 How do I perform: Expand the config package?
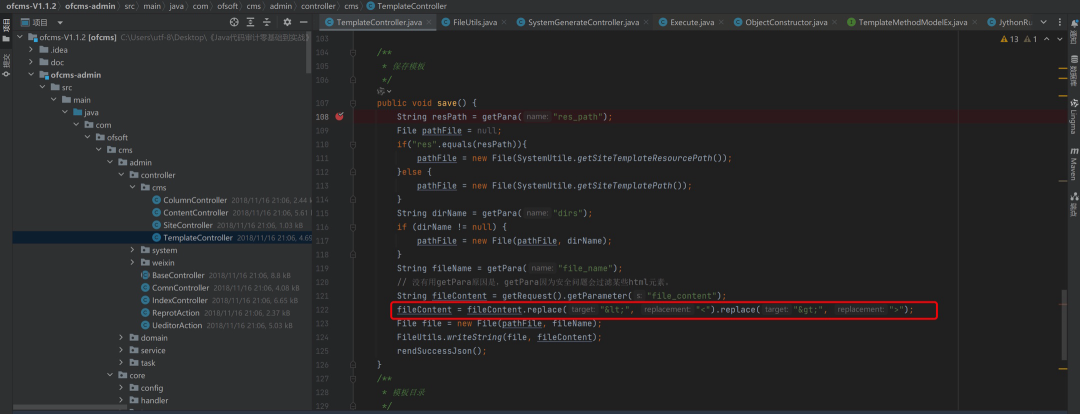pyautogui.click(x=121, y=388)
